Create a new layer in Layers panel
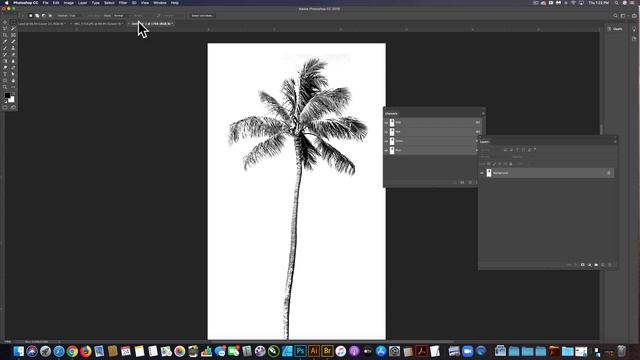The height and width of the screenshot is (360, 640). 603,265
